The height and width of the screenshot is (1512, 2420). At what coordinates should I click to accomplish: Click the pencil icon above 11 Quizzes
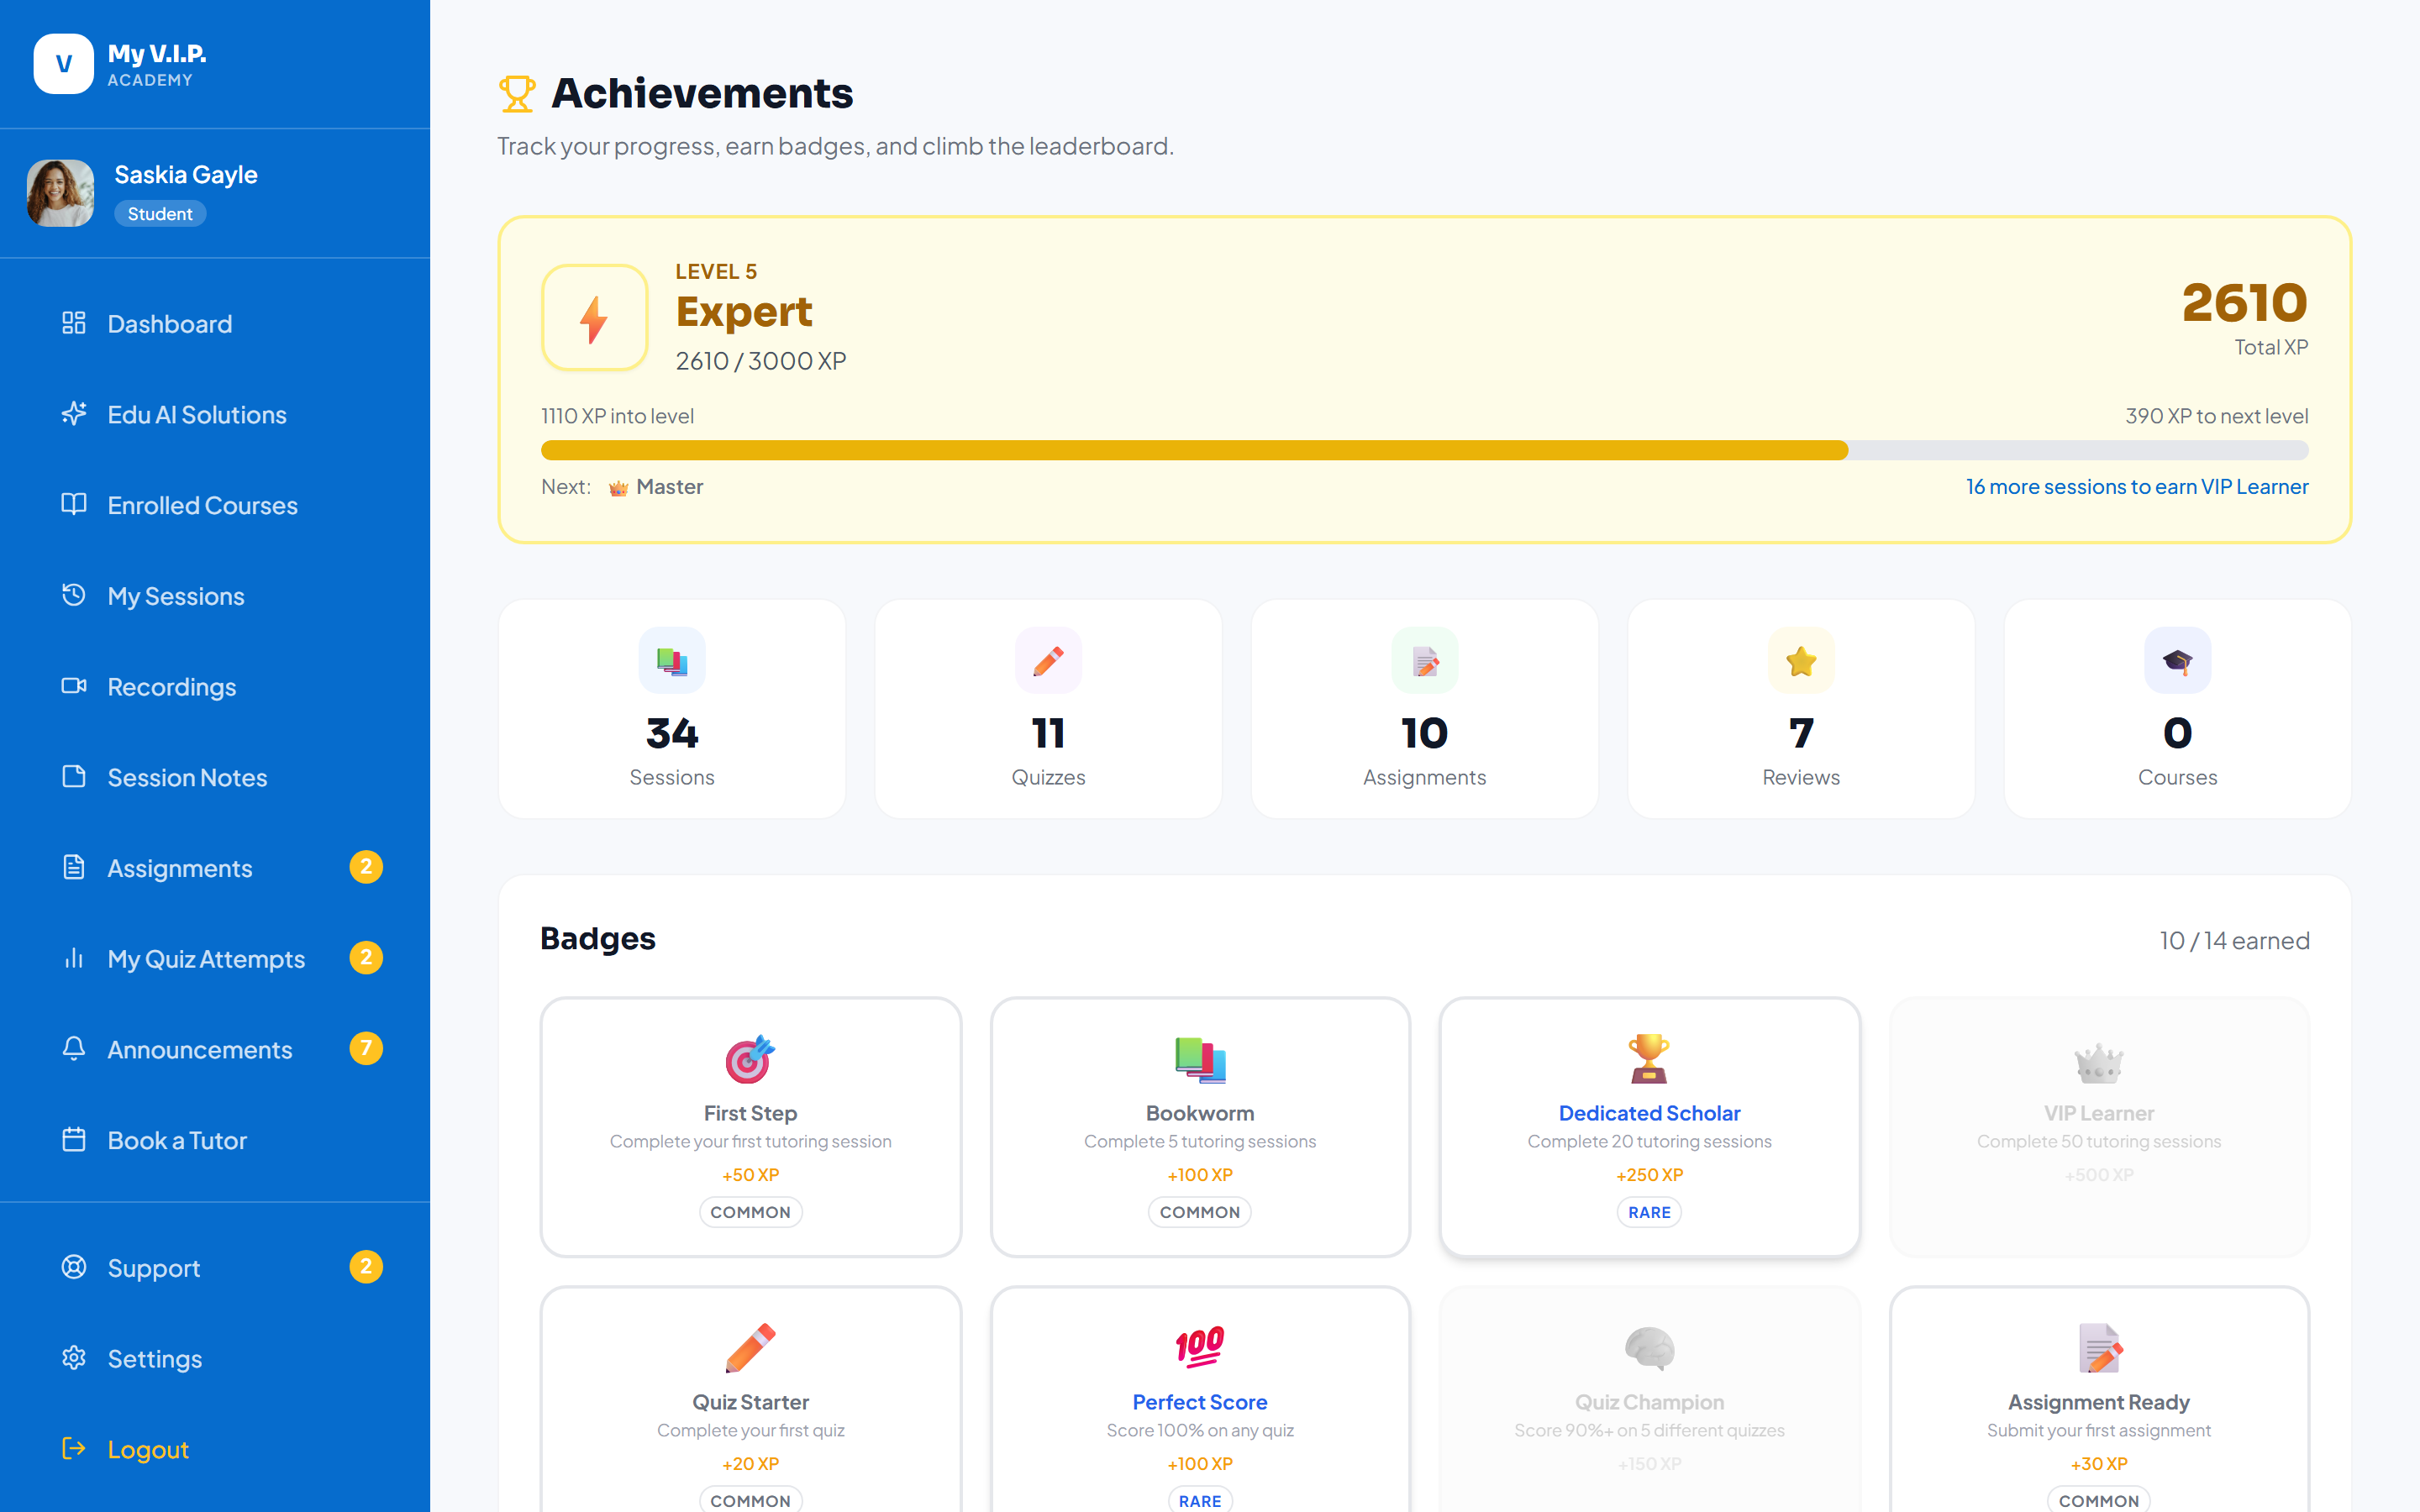(x=1048, y=661)
